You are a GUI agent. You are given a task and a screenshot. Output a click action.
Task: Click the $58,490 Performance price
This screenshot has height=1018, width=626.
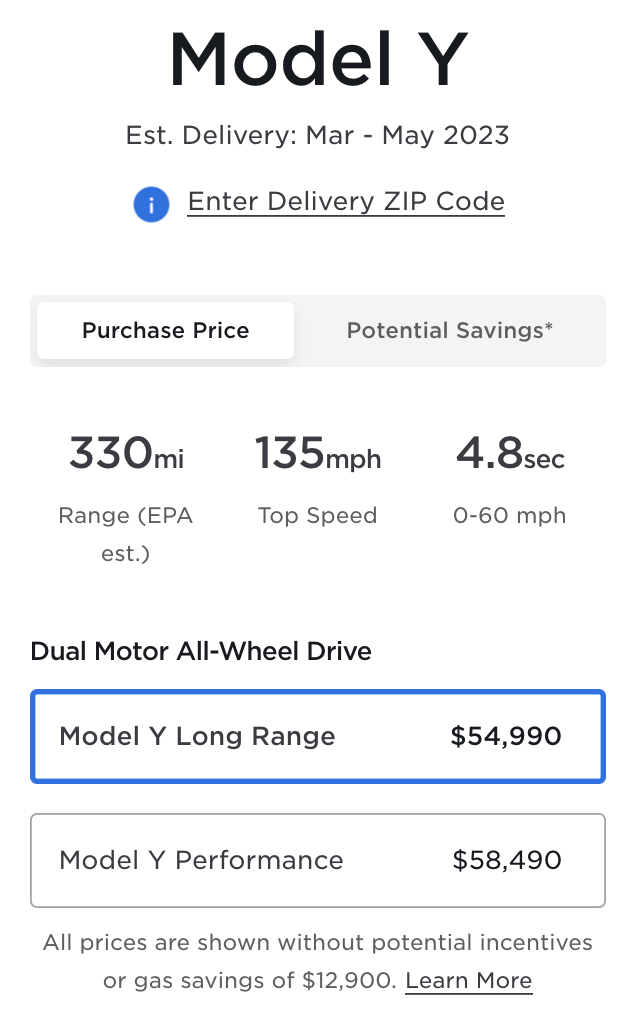click(507, 860)
